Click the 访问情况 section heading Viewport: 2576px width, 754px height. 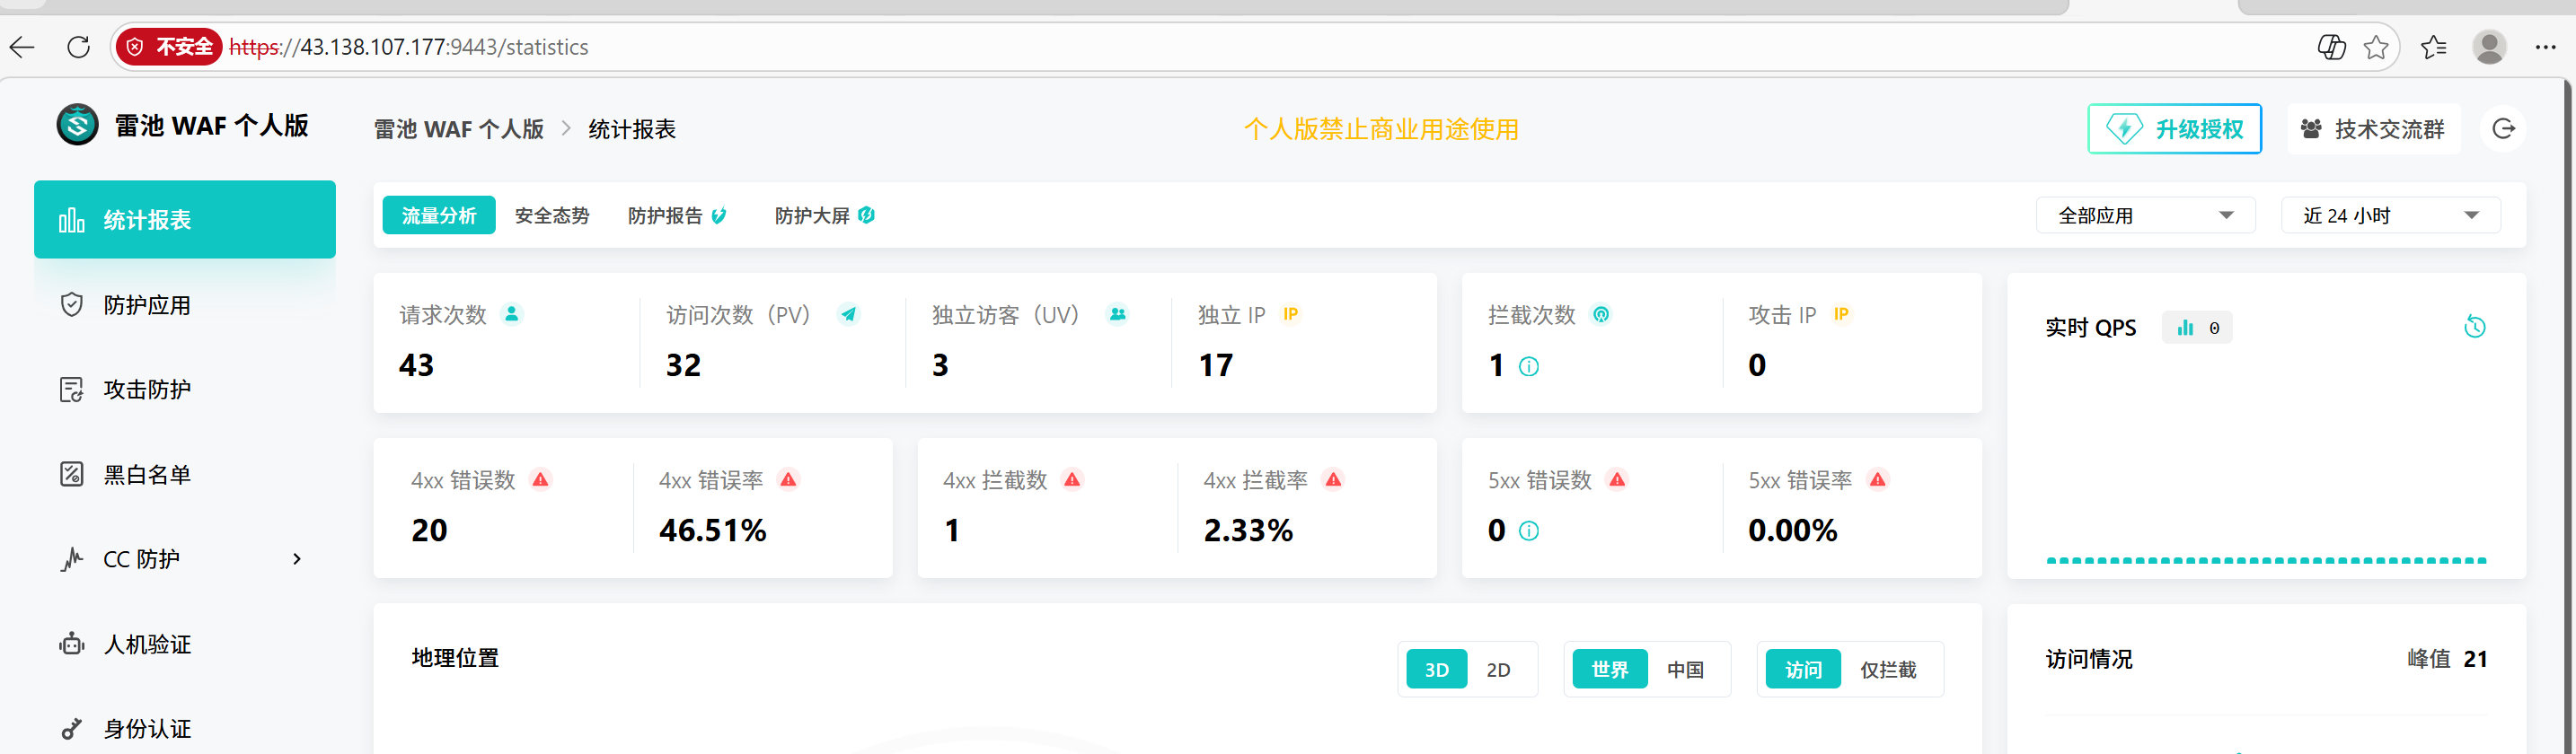[x=2089, y=659]
